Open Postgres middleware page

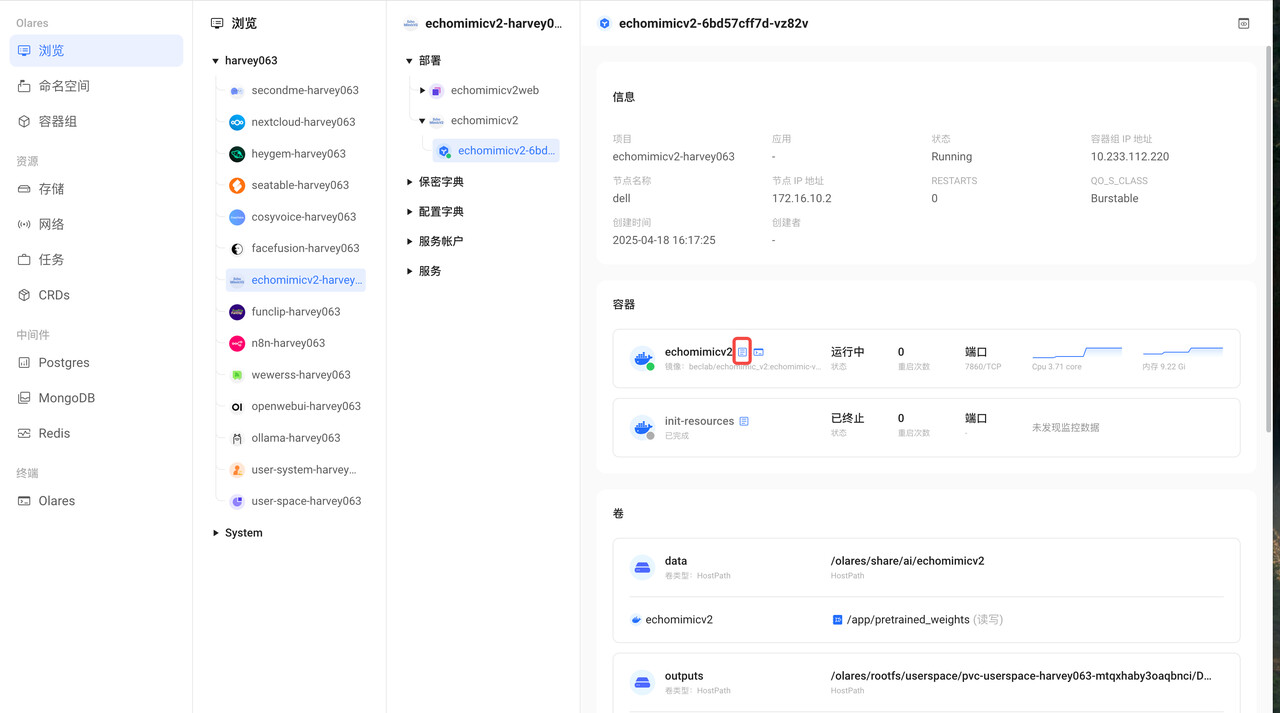(63, 362)
